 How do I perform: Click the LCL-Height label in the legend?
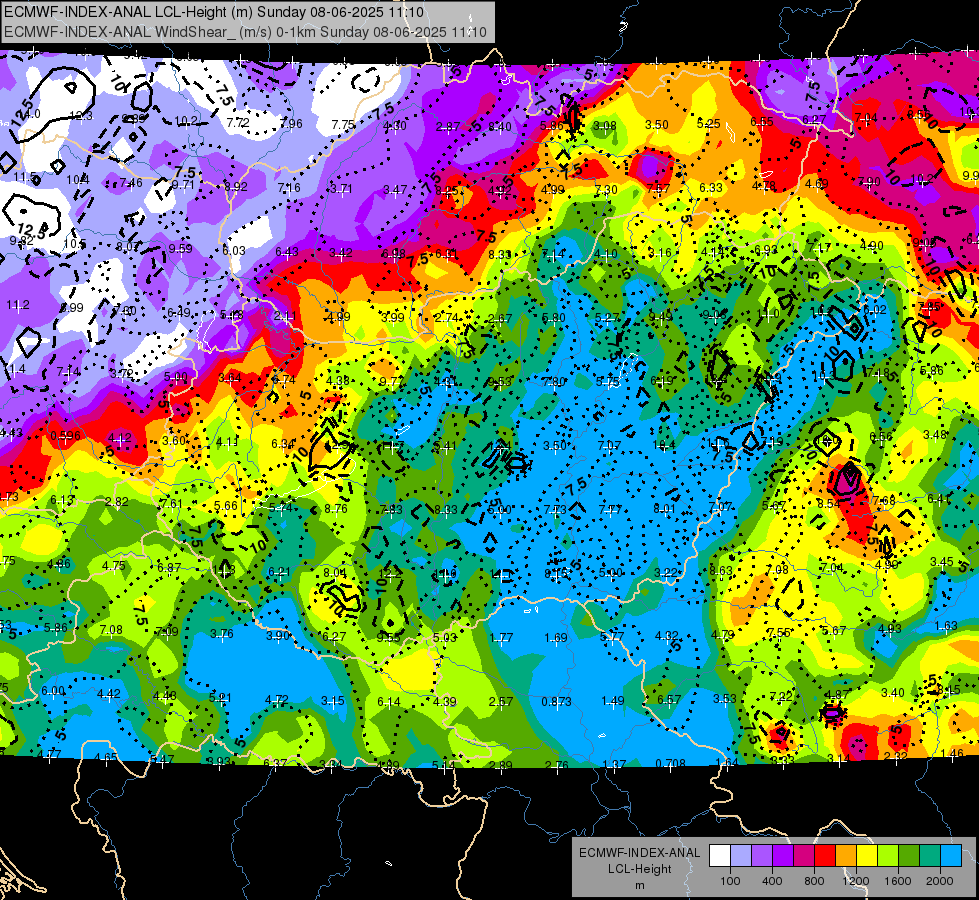pyautogui.click(x=639, y=869)
